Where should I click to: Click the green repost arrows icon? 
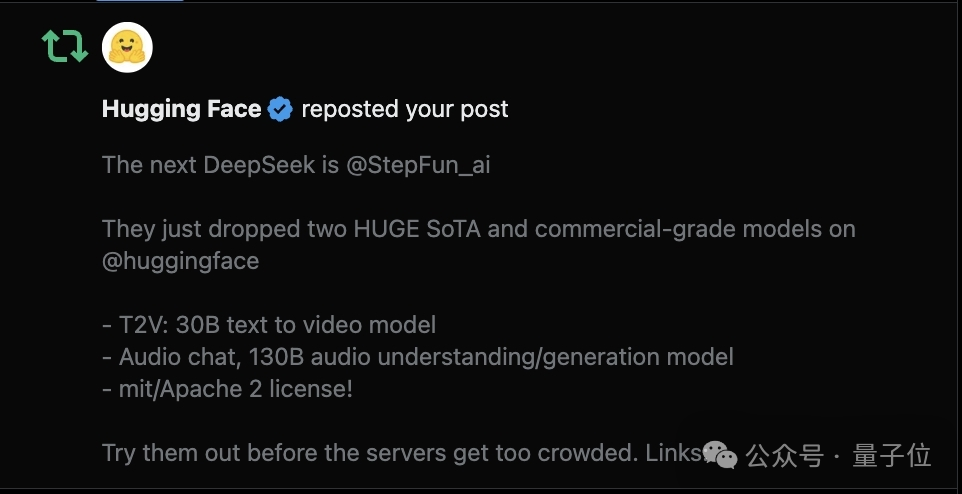(x=65, y=47)
